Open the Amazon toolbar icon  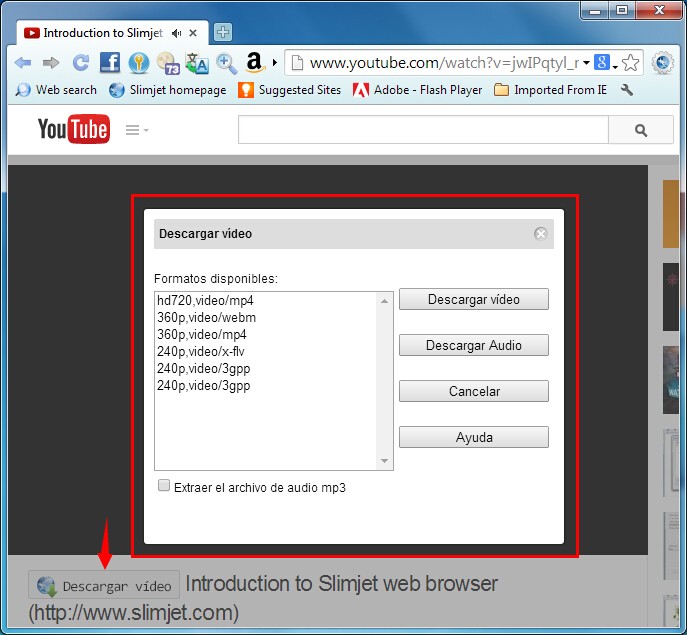[254, 63]
